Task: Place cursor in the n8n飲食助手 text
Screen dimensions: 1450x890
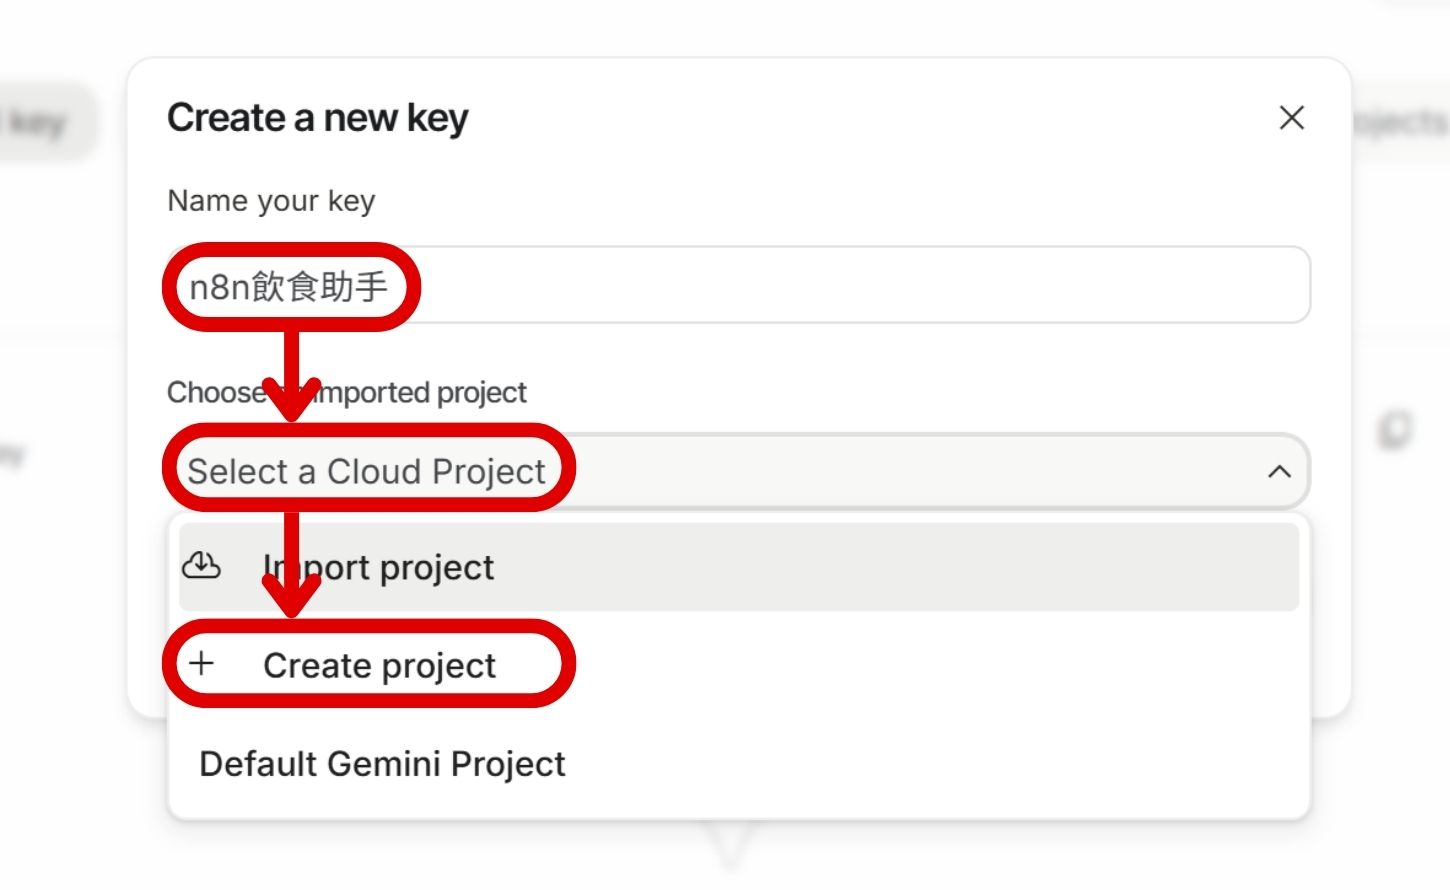Action: (288, 287)
